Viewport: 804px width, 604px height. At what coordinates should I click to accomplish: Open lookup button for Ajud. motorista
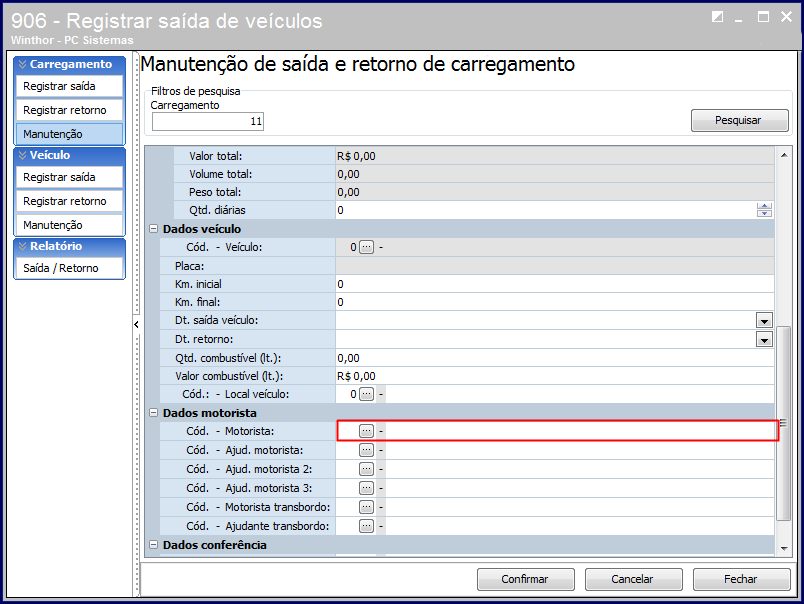coord(366,450)
